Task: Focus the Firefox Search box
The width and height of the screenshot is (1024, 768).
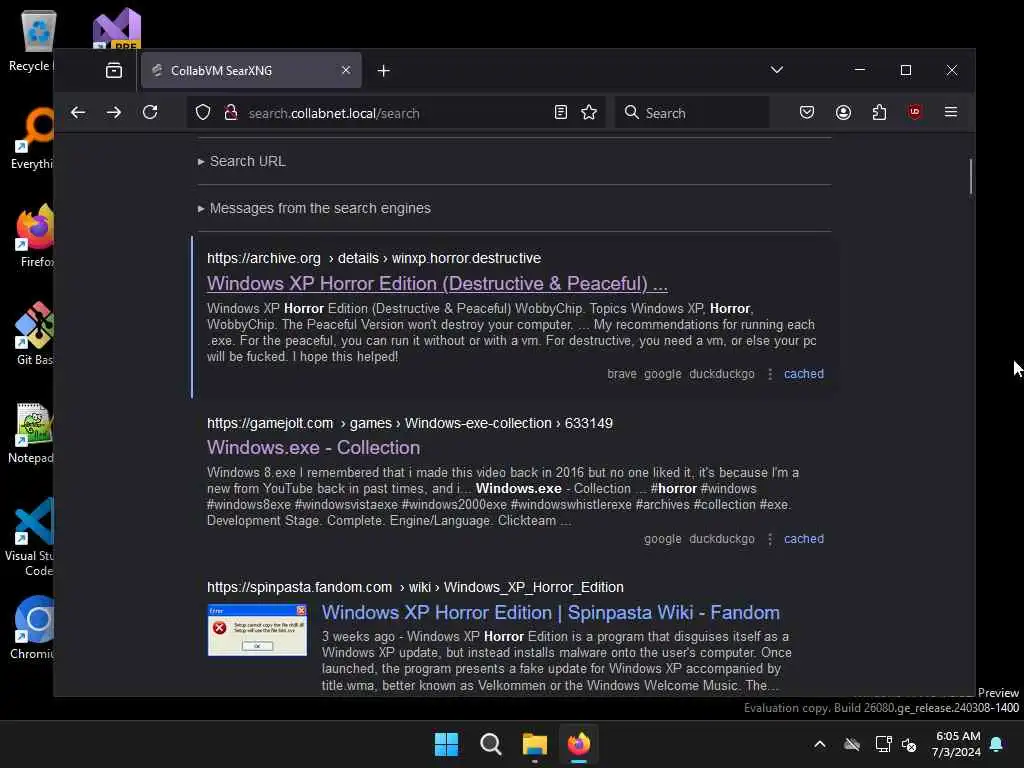Action: click(692, 113)
